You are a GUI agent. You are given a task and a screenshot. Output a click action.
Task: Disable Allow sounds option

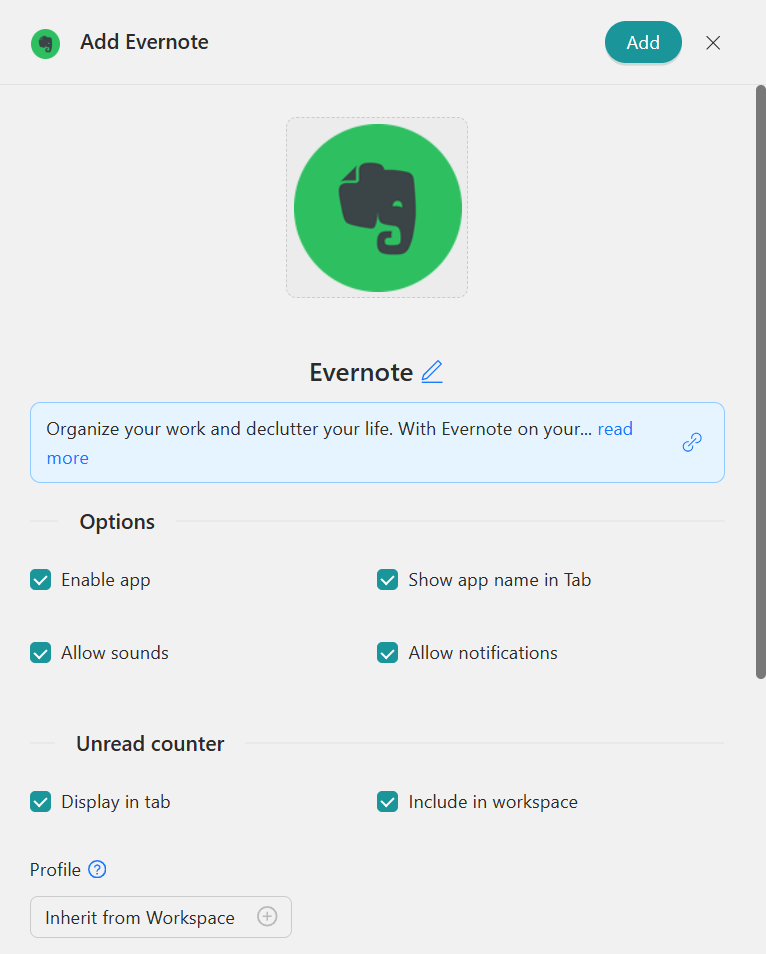[x=41, y=653]
